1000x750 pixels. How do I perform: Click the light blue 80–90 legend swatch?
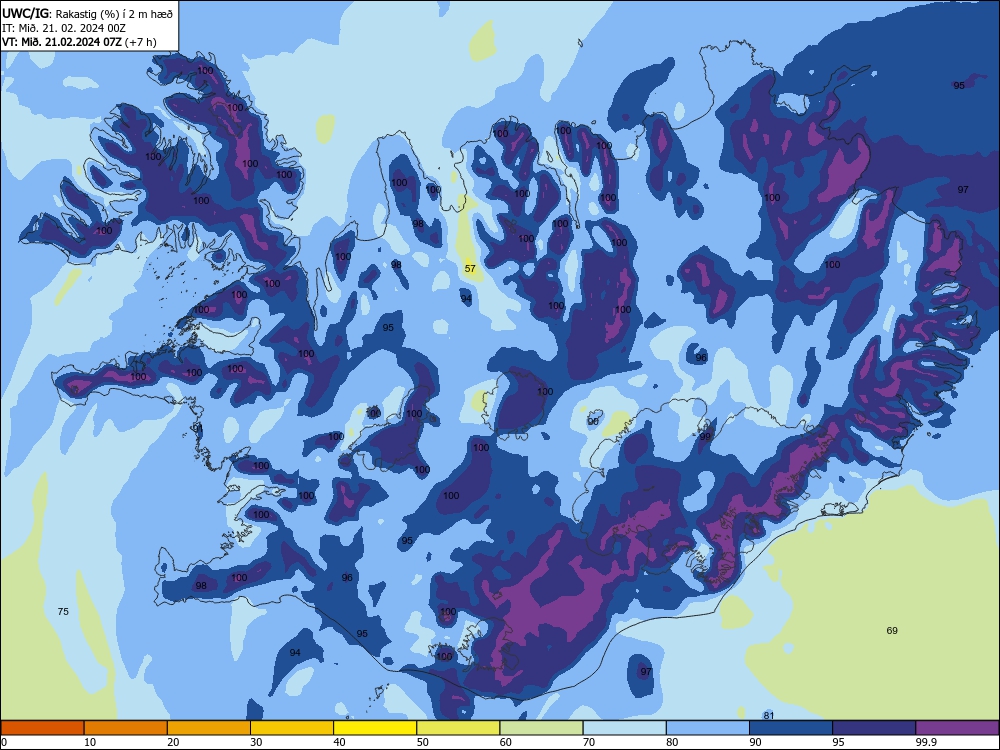click(x=707, y=728)
